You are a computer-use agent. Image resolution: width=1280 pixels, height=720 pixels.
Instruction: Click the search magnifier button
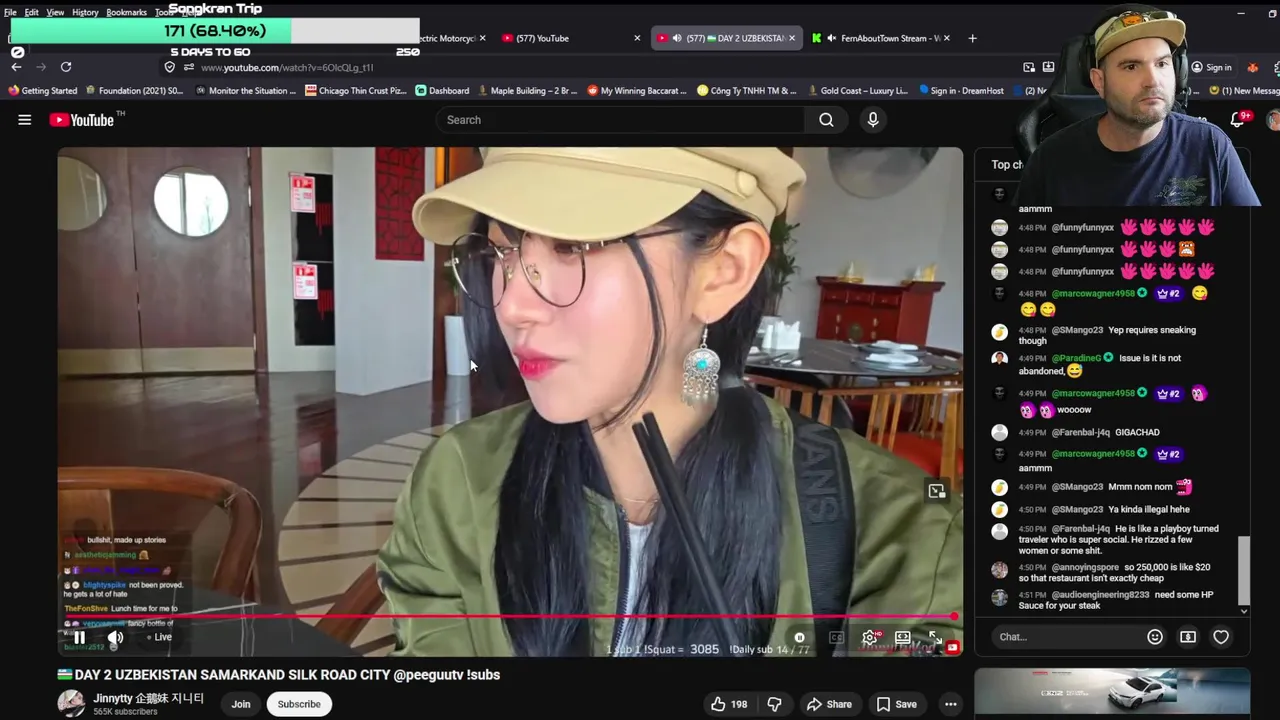click(826, 120)
